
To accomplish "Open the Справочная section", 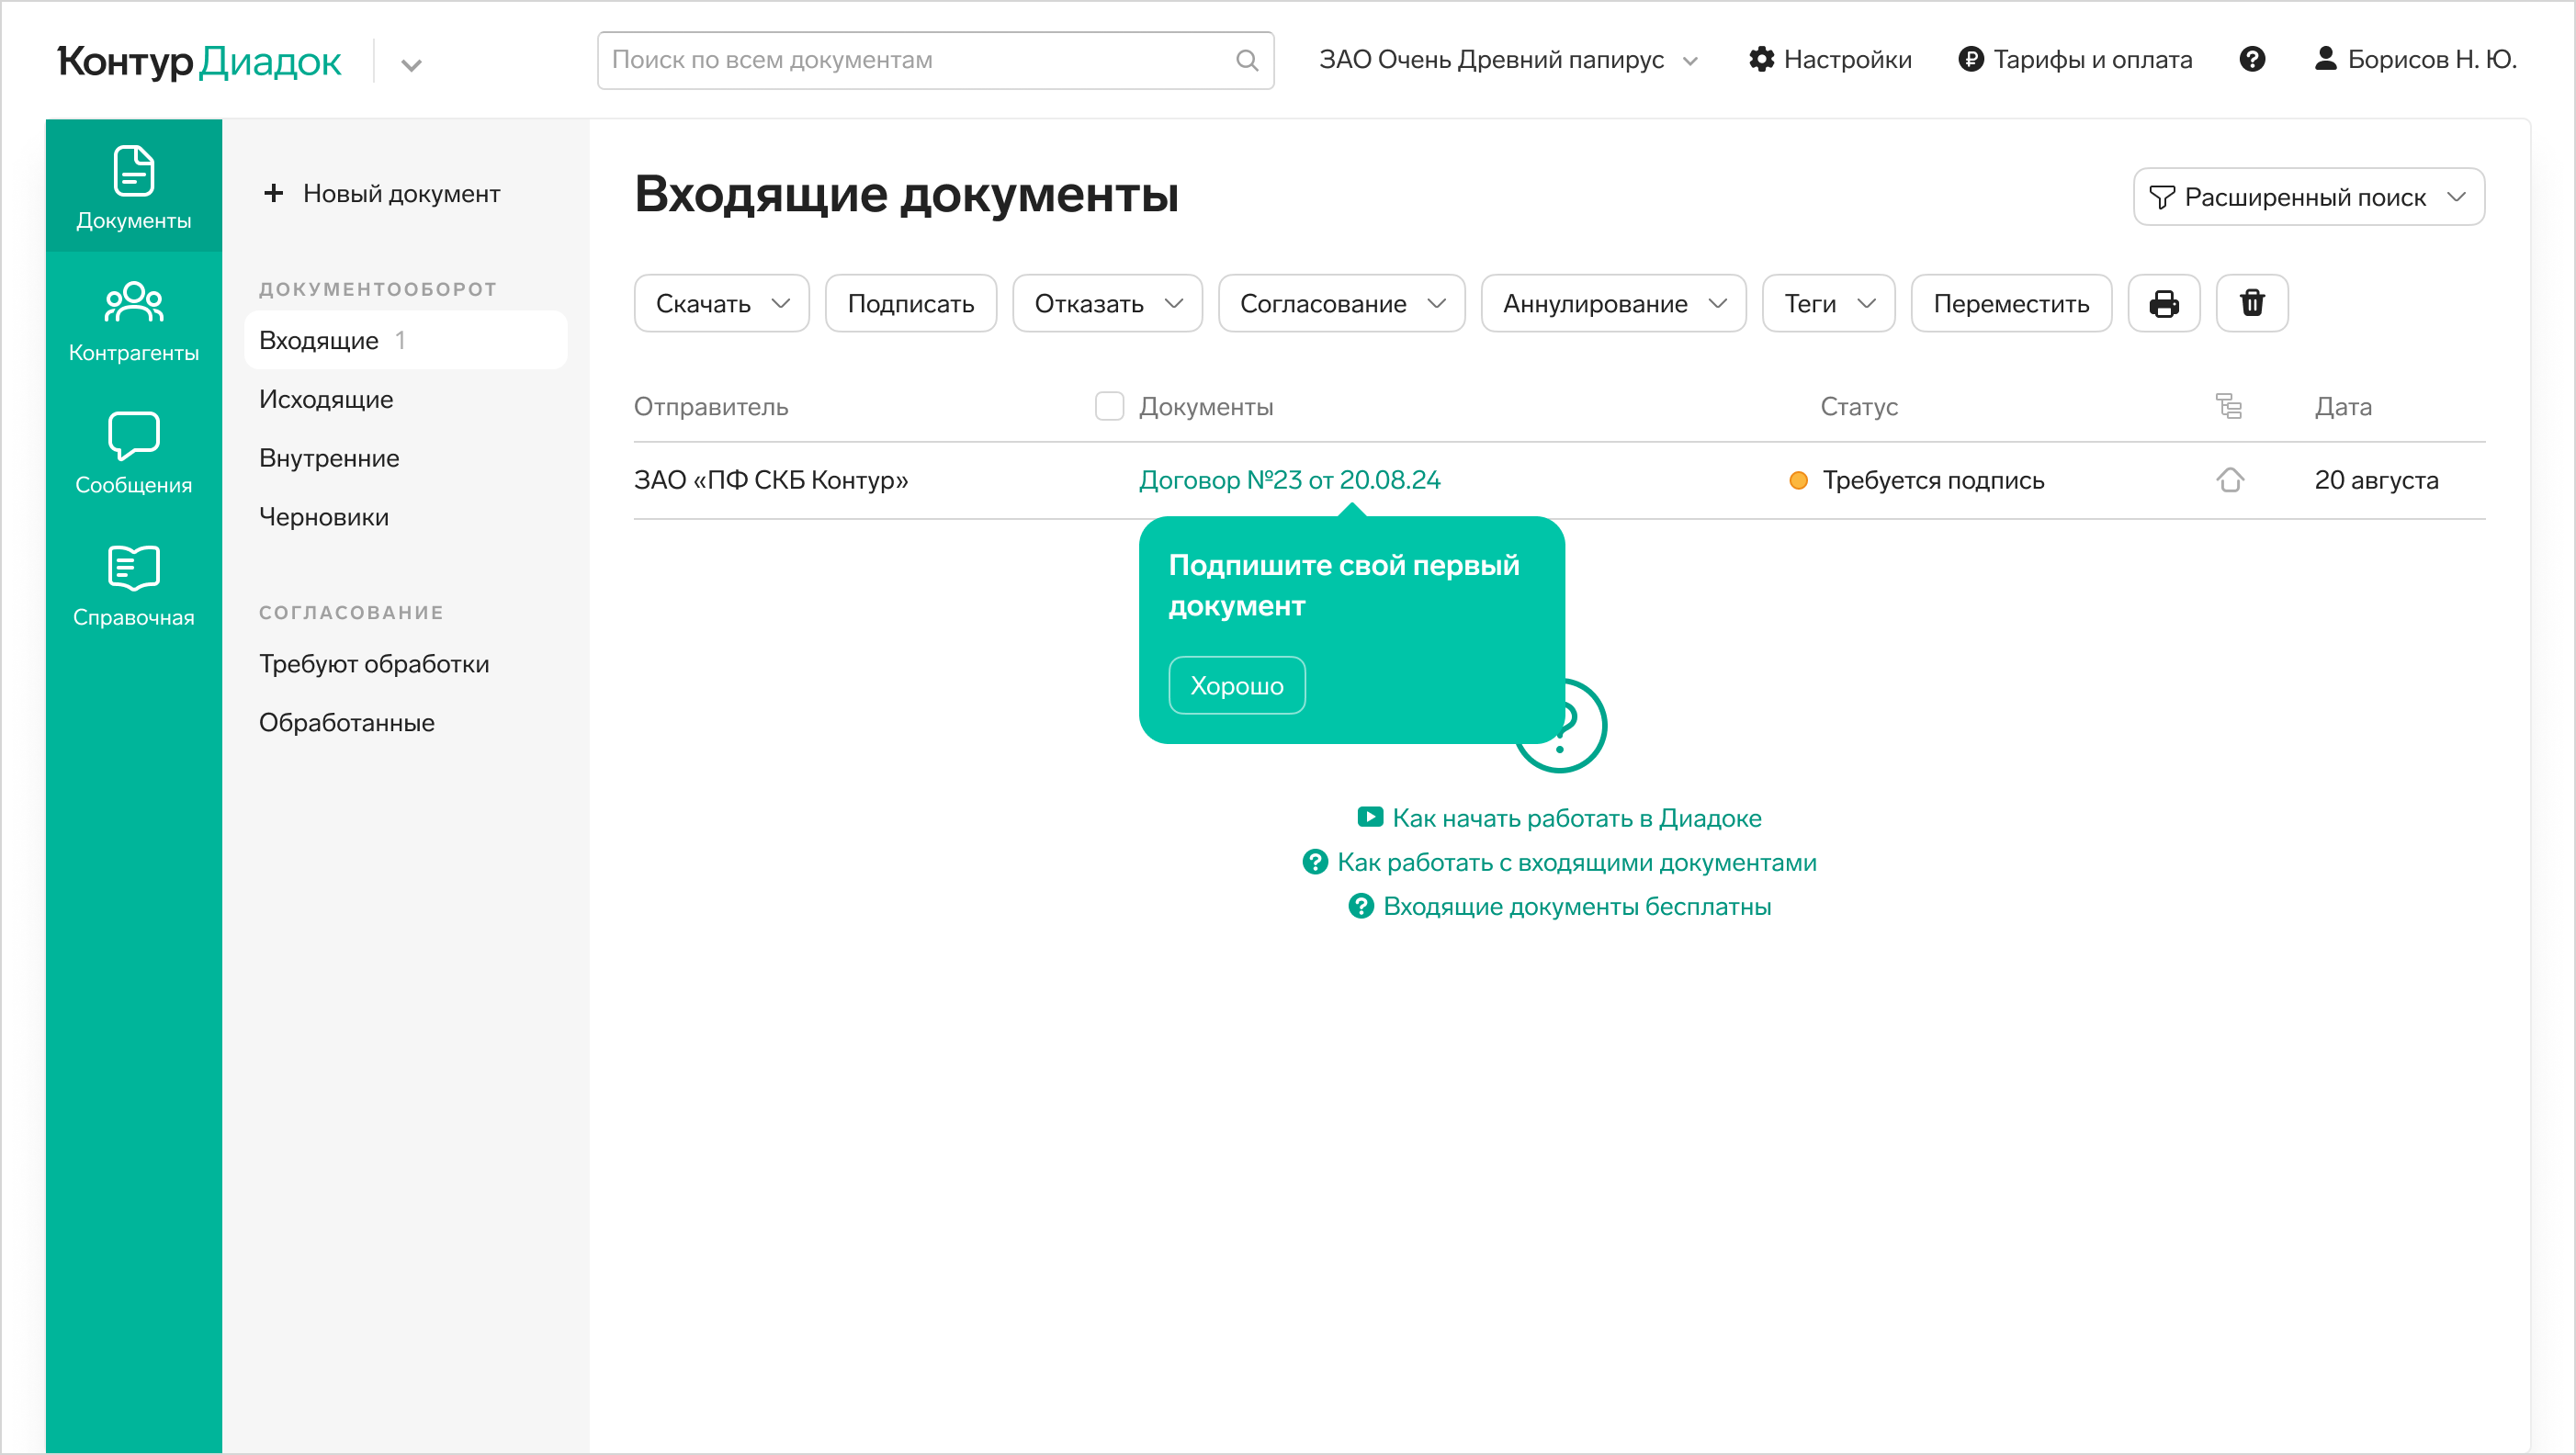I will (133, 585).
